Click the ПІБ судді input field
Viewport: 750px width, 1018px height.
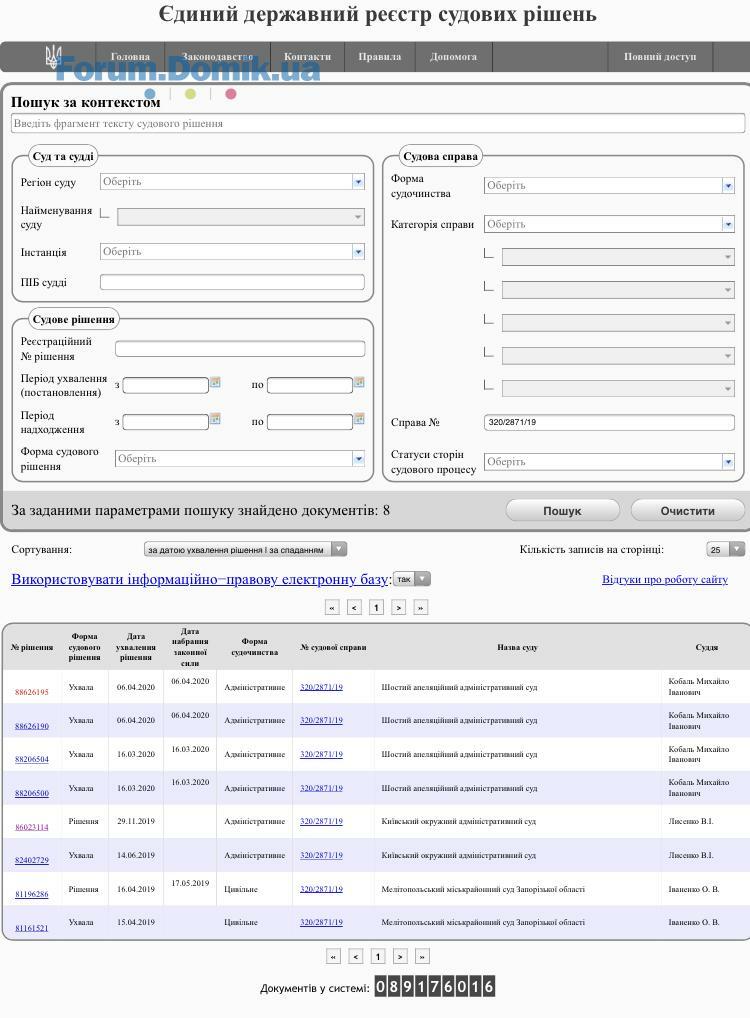(232, 282)
